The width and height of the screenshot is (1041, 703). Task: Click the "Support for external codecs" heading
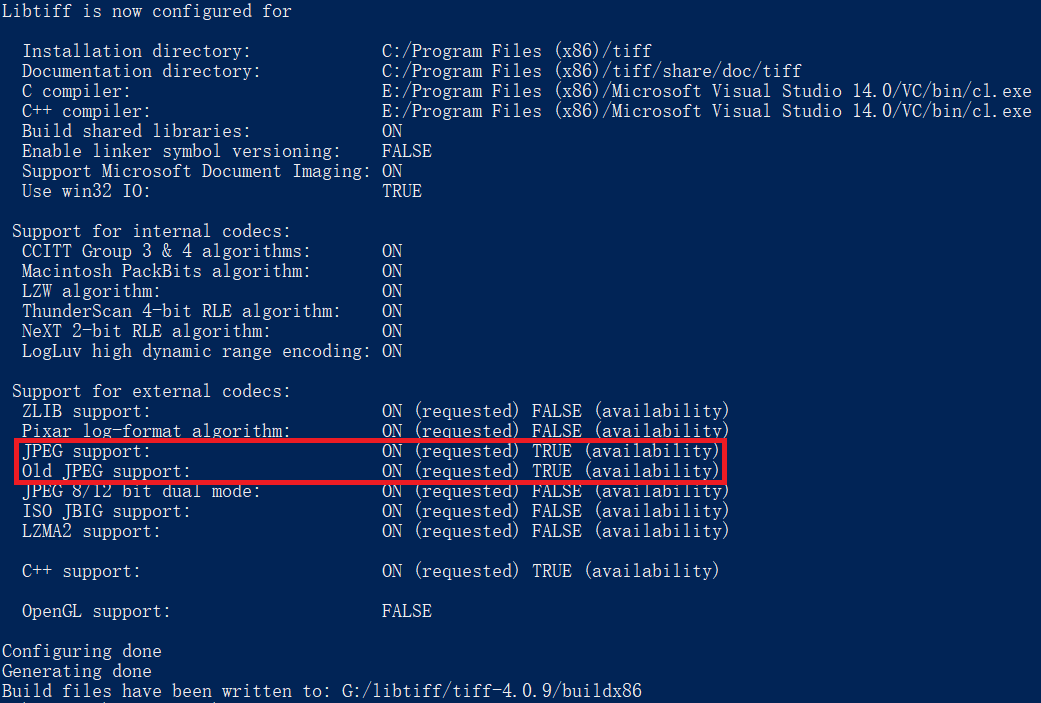tap(151, 391)
